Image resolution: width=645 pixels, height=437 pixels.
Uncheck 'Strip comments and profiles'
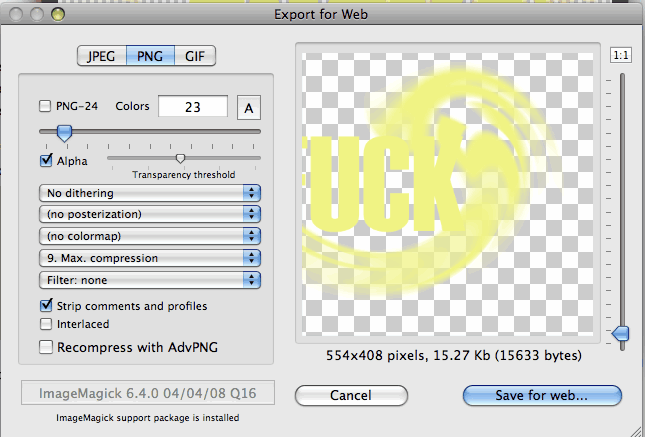[x=46, y=305]
